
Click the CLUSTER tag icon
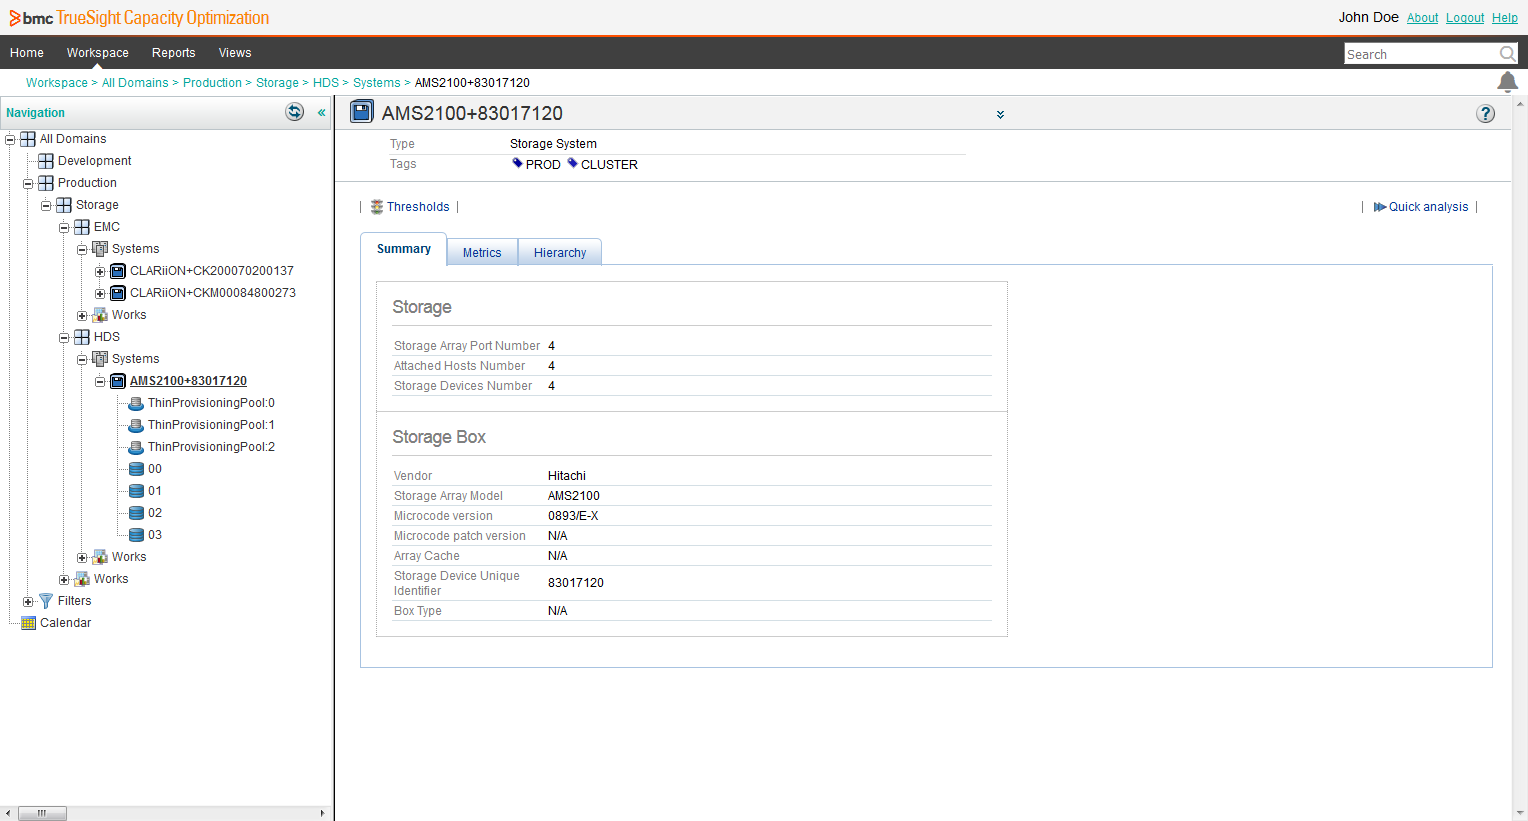coord(573,163)
